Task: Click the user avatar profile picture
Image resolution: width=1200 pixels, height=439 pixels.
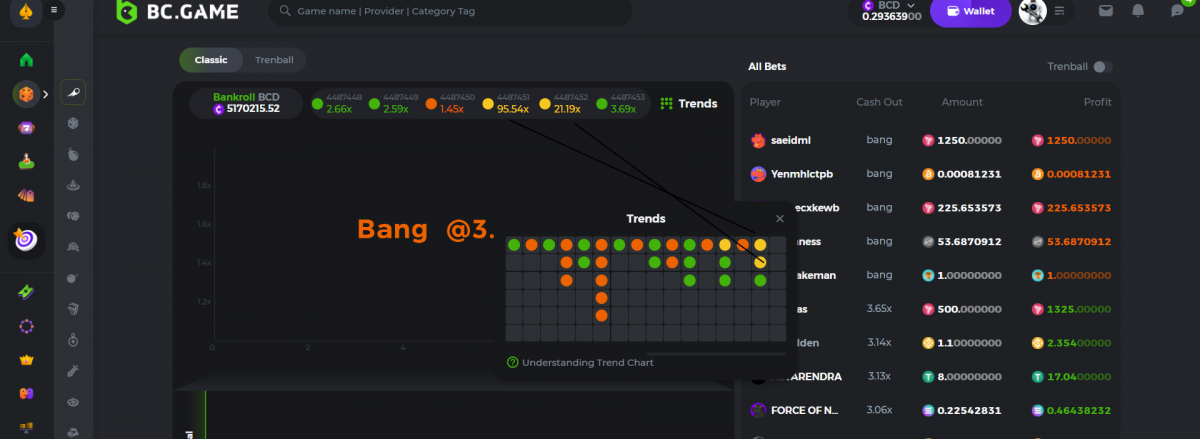Action: [x=1032, y=11]
